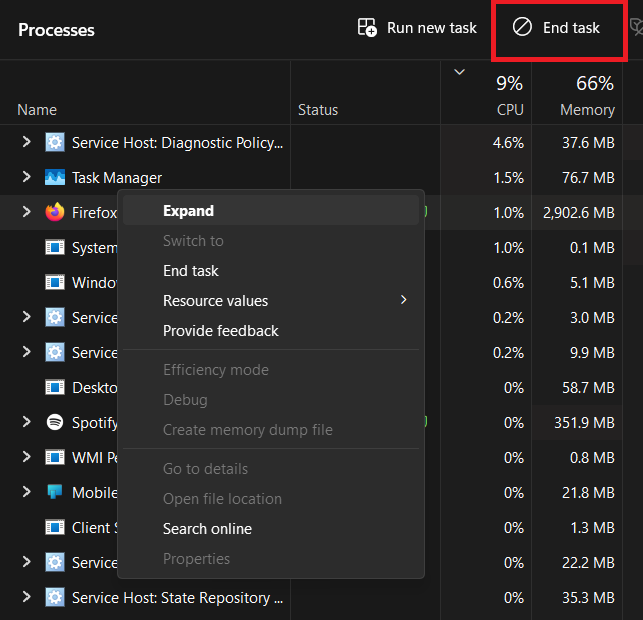This screenshot has height=620, width=643.
Task: Expand the Task Manager process row
Action: coord(27,177)
